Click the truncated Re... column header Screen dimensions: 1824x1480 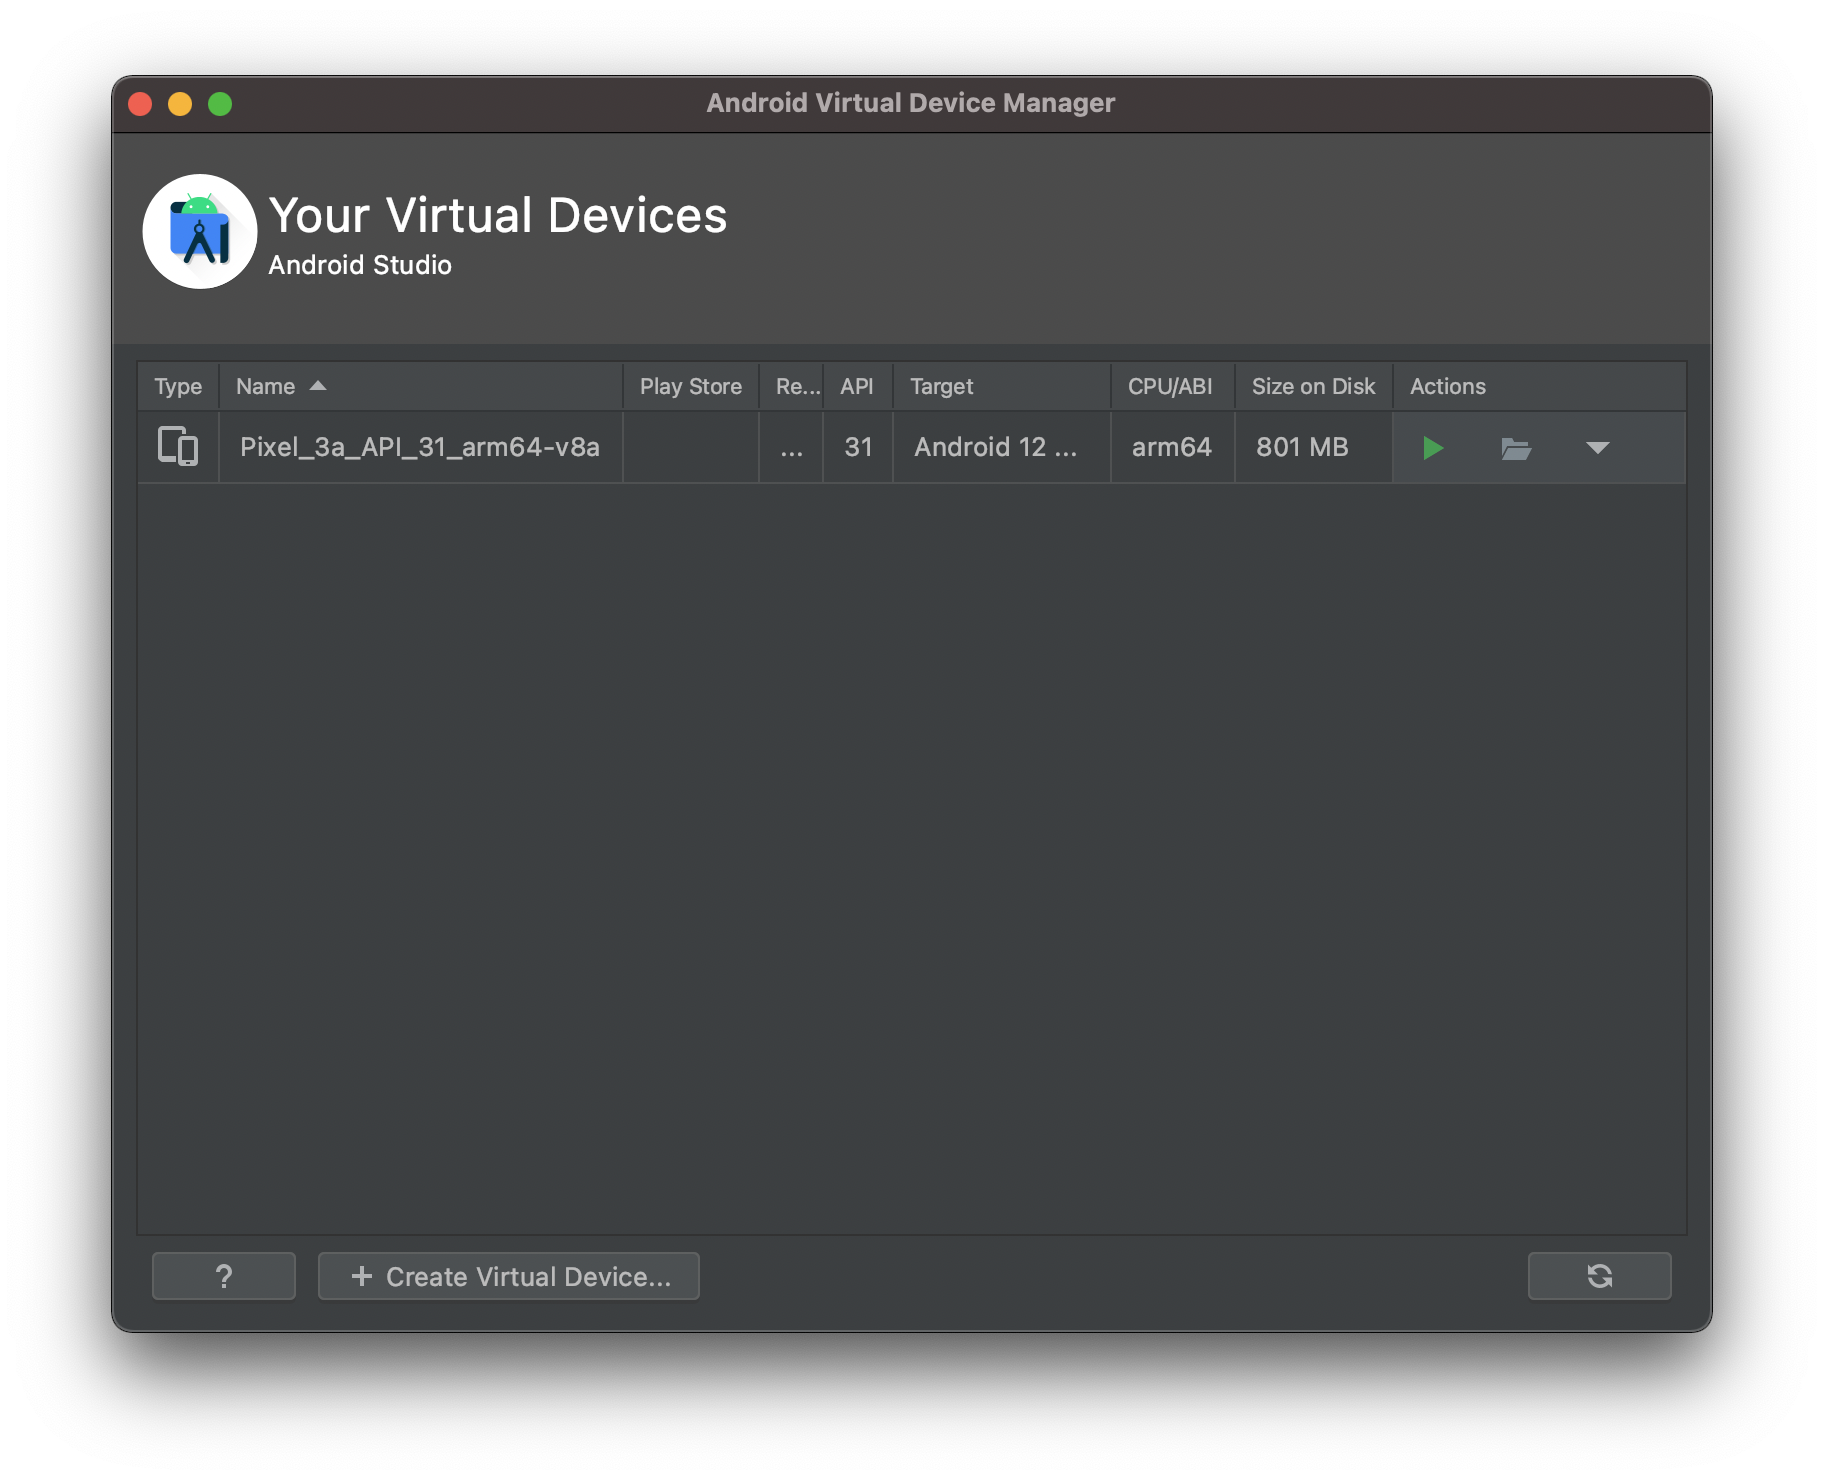pyautogui.click(x=791, y=387)
